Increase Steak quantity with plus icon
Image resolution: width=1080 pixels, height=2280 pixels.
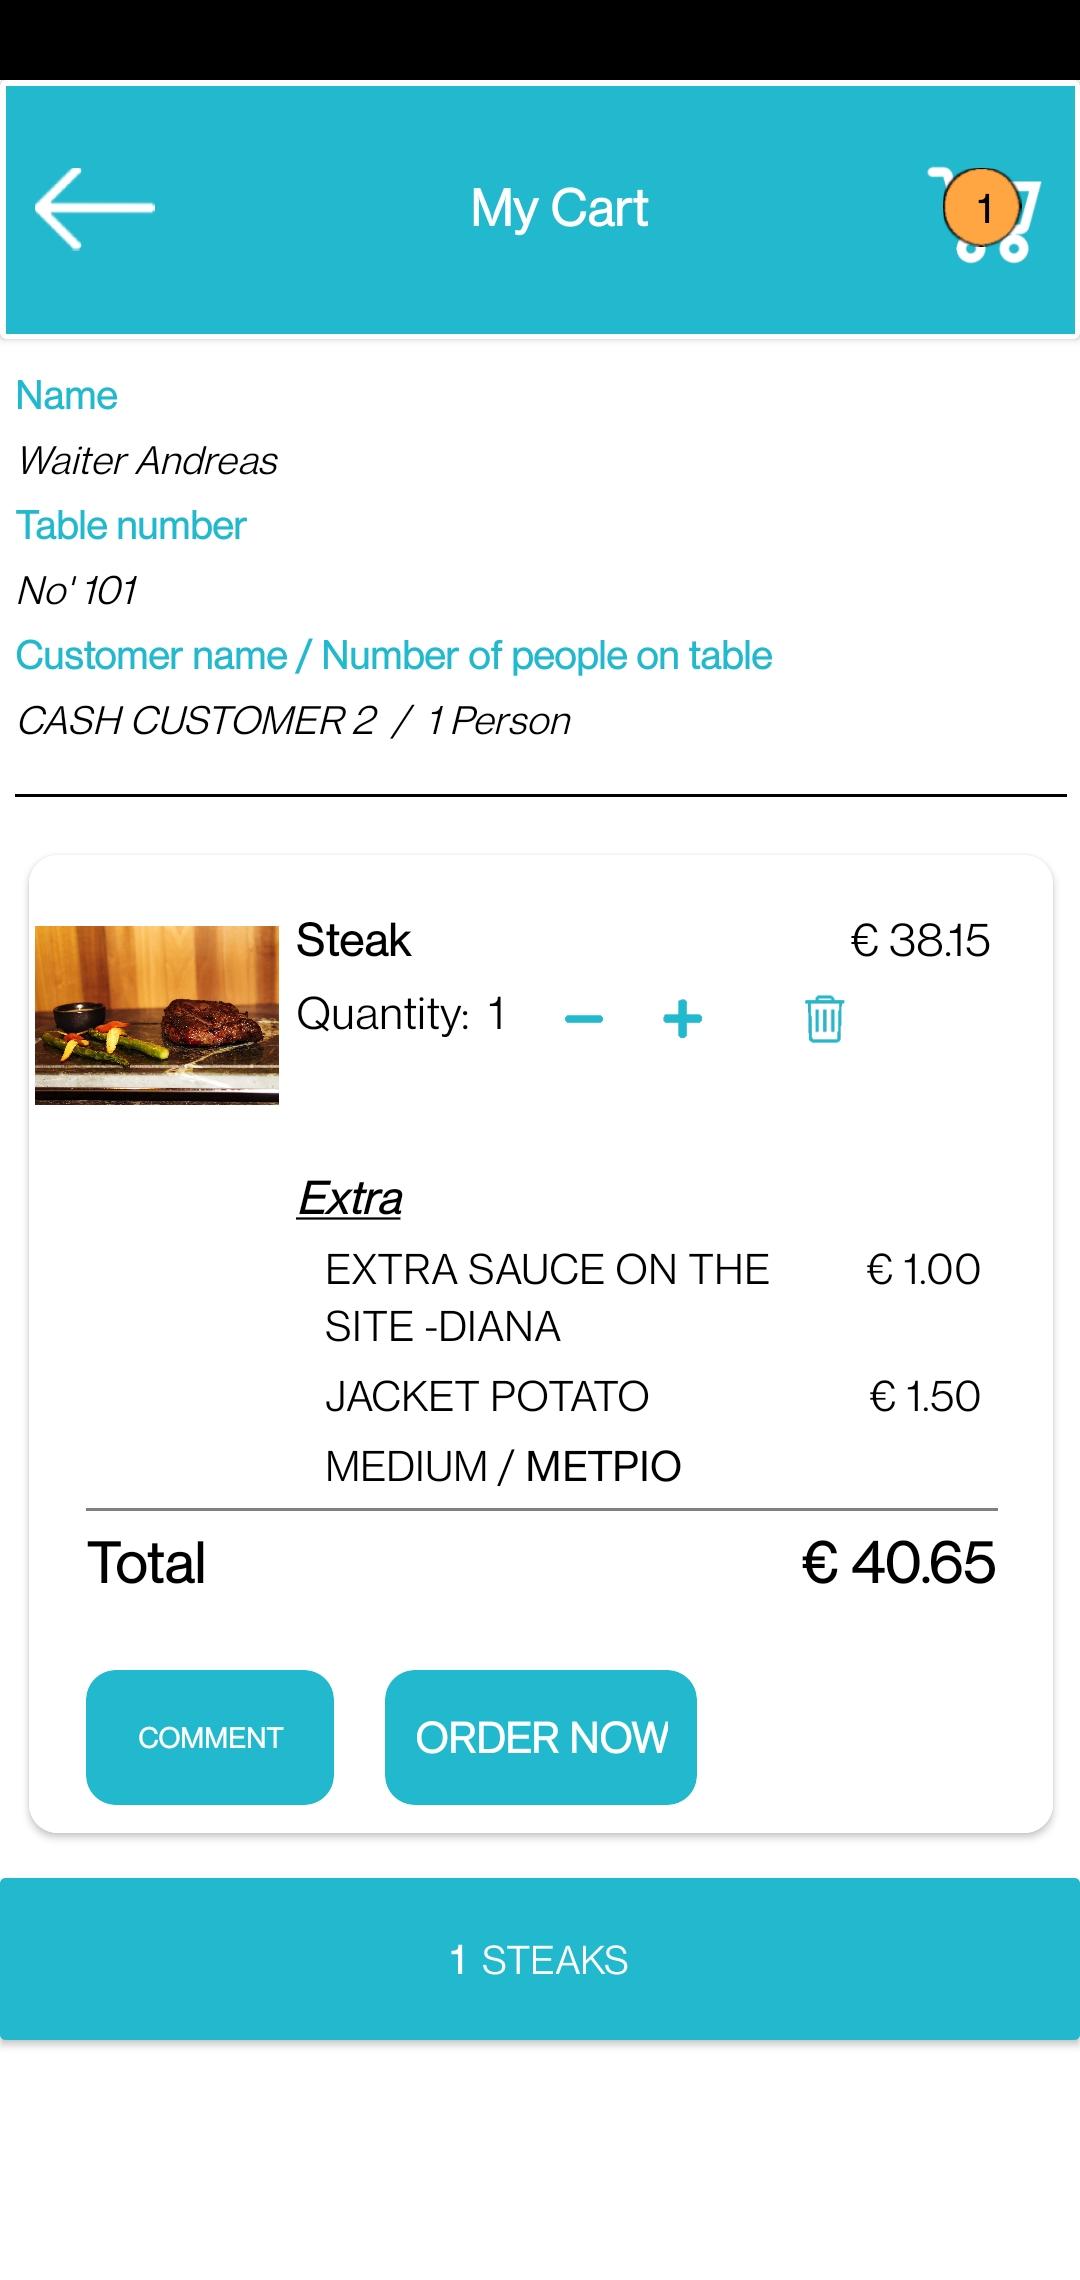click(x=682, y=1019)
